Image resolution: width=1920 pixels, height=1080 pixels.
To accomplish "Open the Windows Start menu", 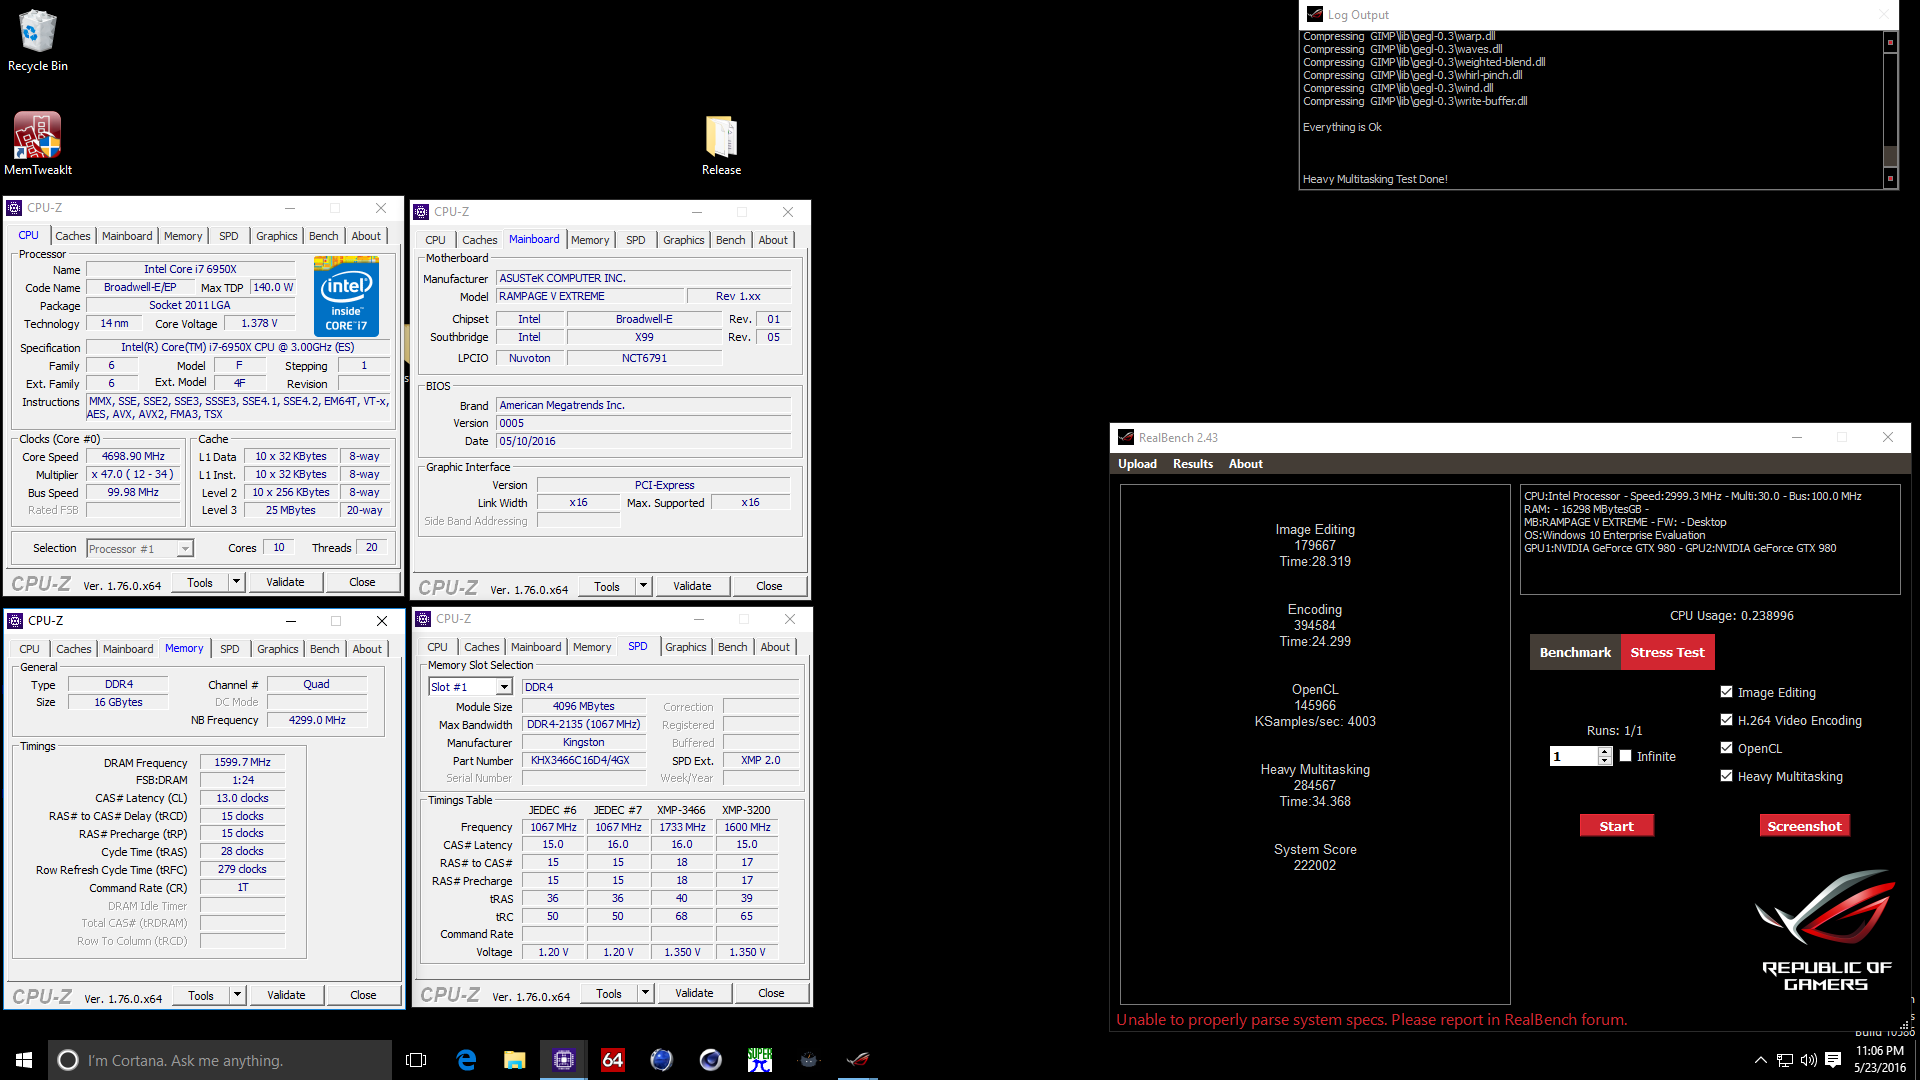I will point(24,1060).
